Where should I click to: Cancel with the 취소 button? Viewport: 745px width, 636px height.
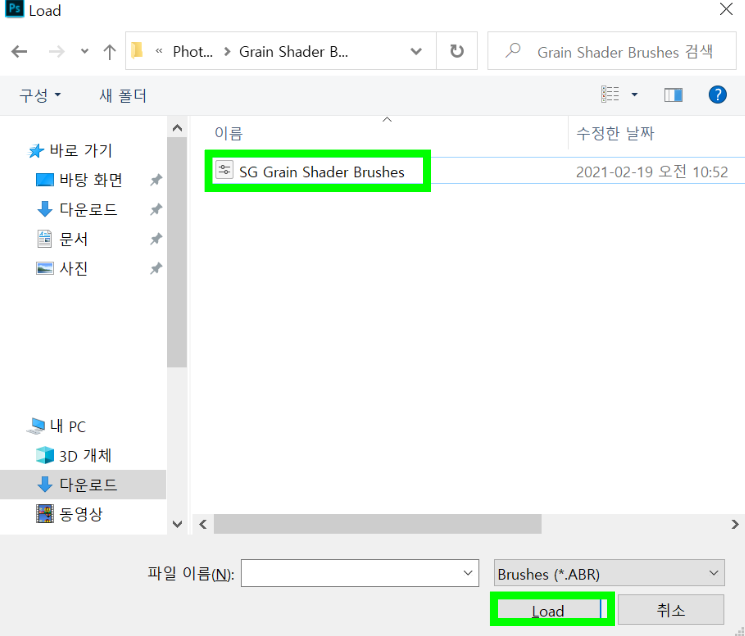click(x=671, y=610)
